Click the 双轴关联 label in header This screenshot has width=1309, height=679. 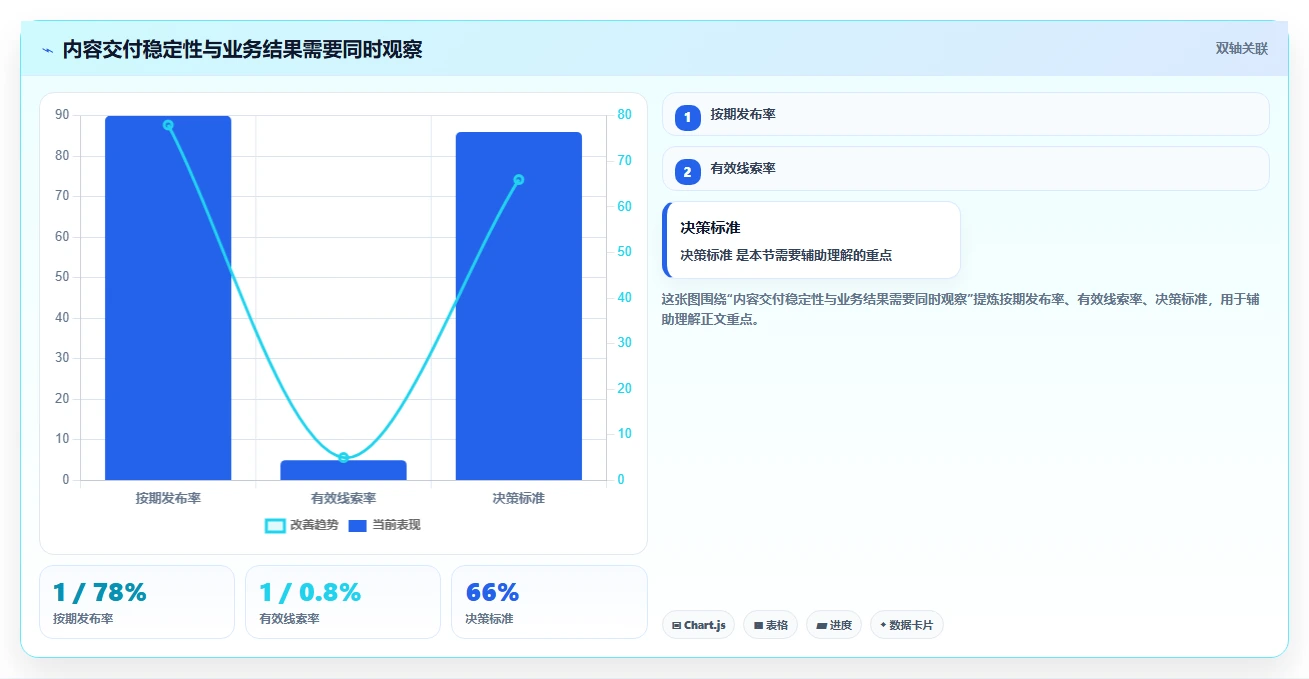coord(1242,48)
